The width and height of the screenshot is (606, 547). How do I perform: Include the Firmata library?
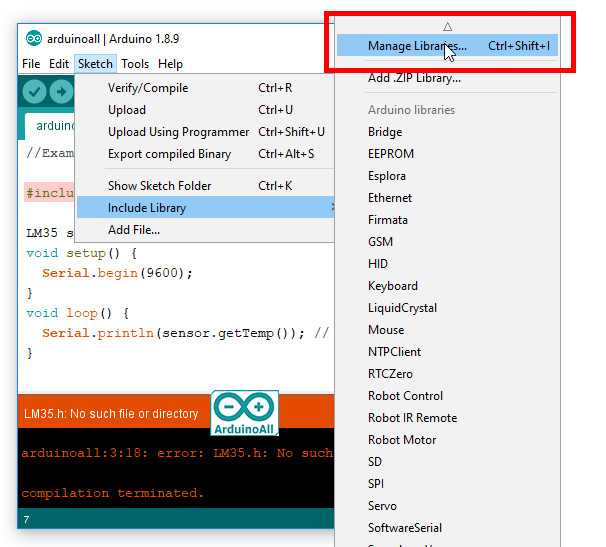pos(448,220)
